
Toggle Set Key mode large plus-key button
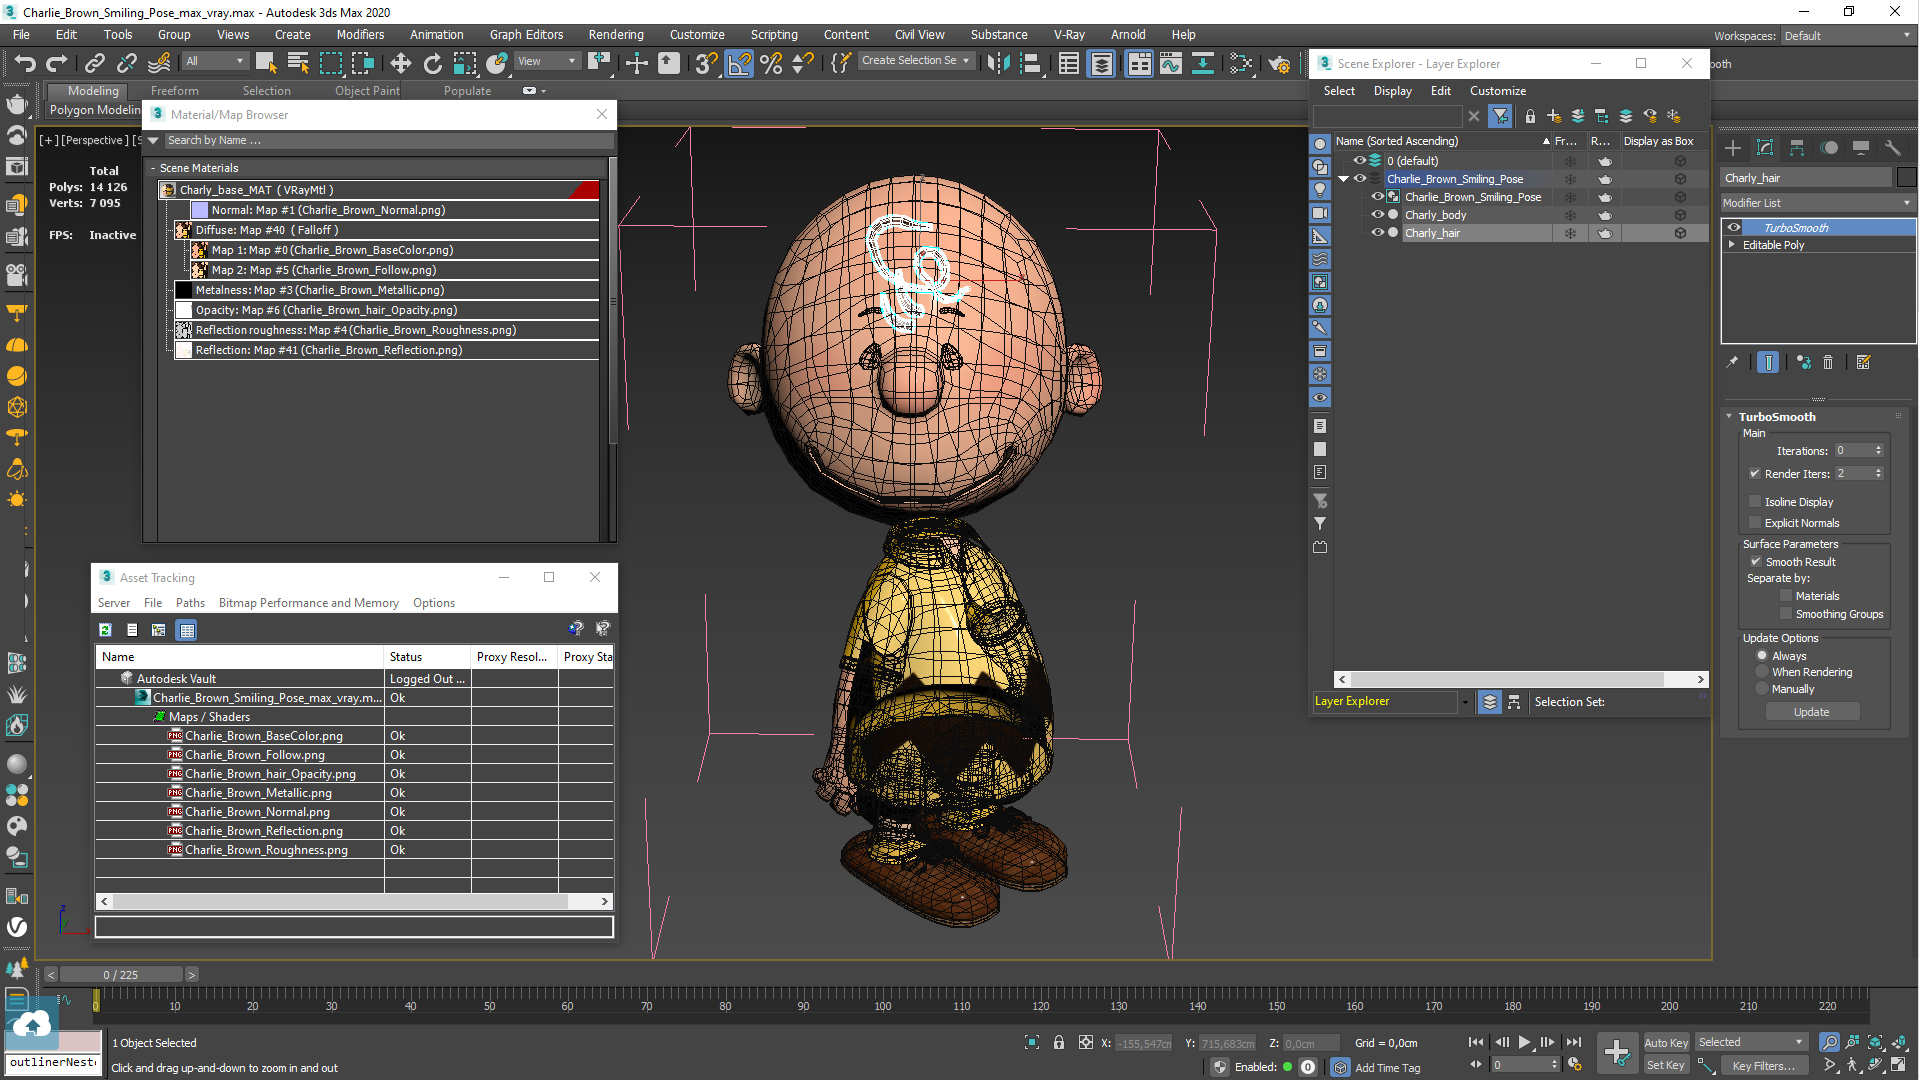(x=1617, y=1052)
